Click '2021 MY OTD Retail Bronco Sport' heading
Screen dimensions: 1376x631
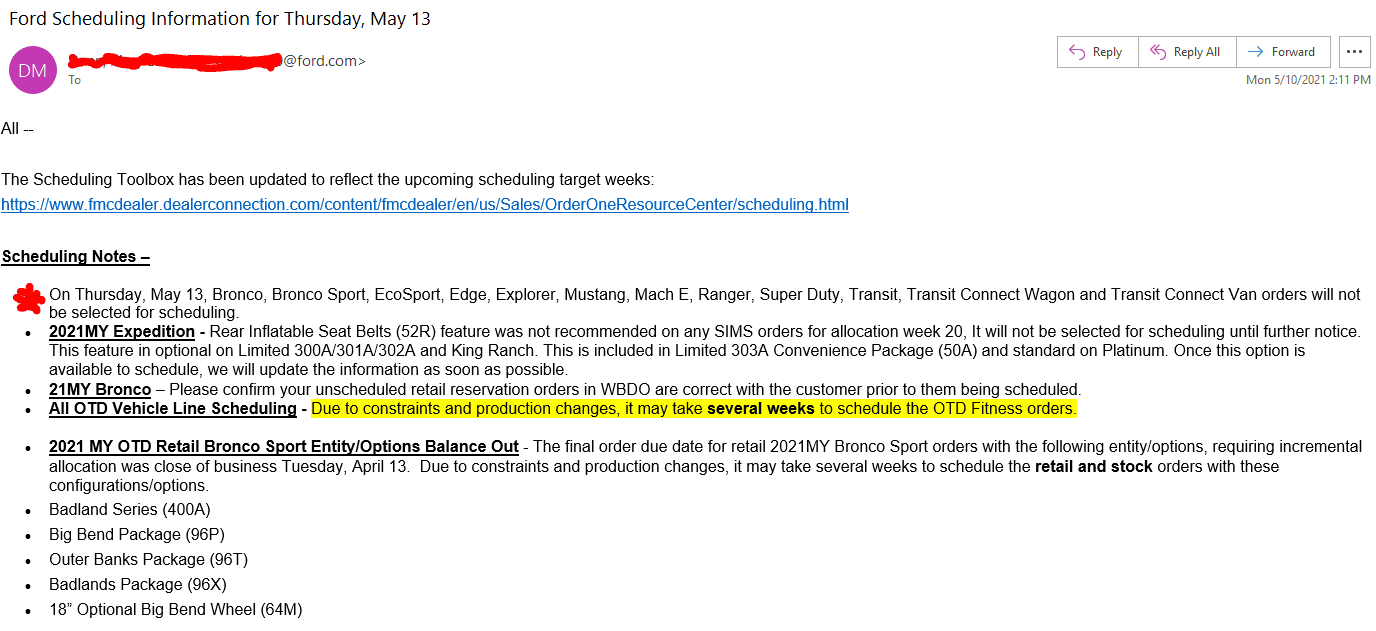284,447
